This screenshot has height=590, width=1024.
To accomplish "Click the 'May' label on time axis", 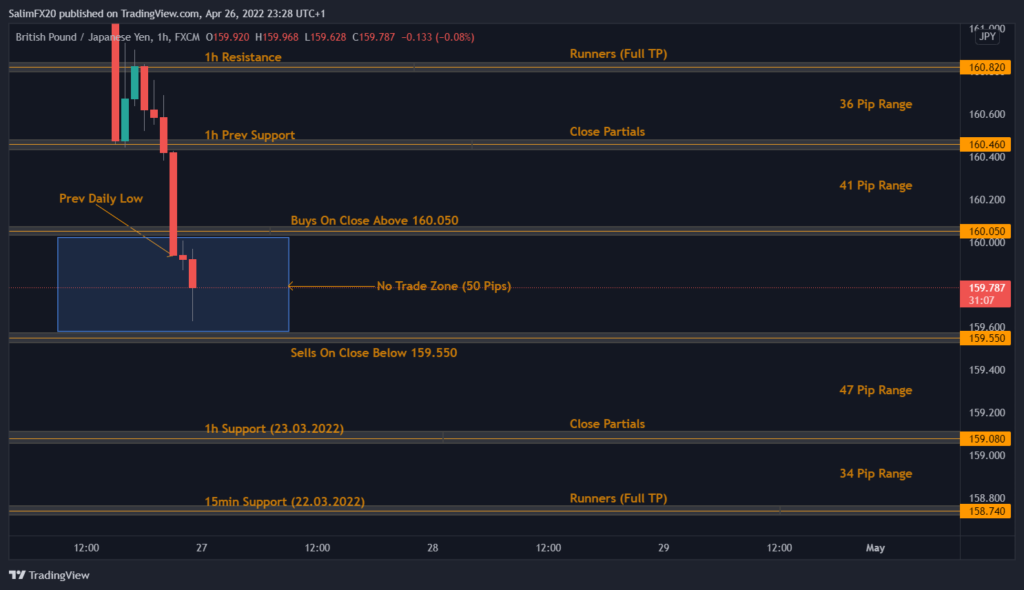I will pos(875,548).
